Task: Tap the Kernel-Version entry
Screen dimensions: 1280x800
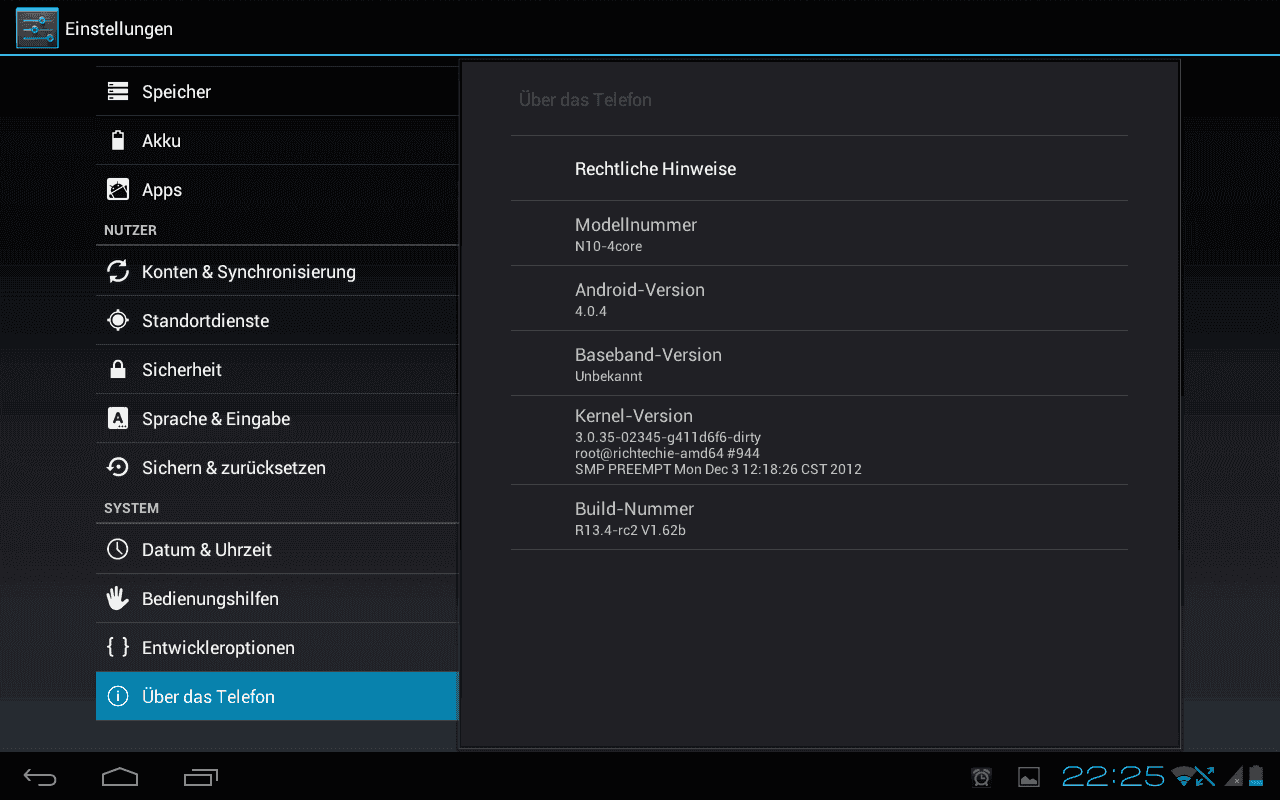Action: coord(819,441)
